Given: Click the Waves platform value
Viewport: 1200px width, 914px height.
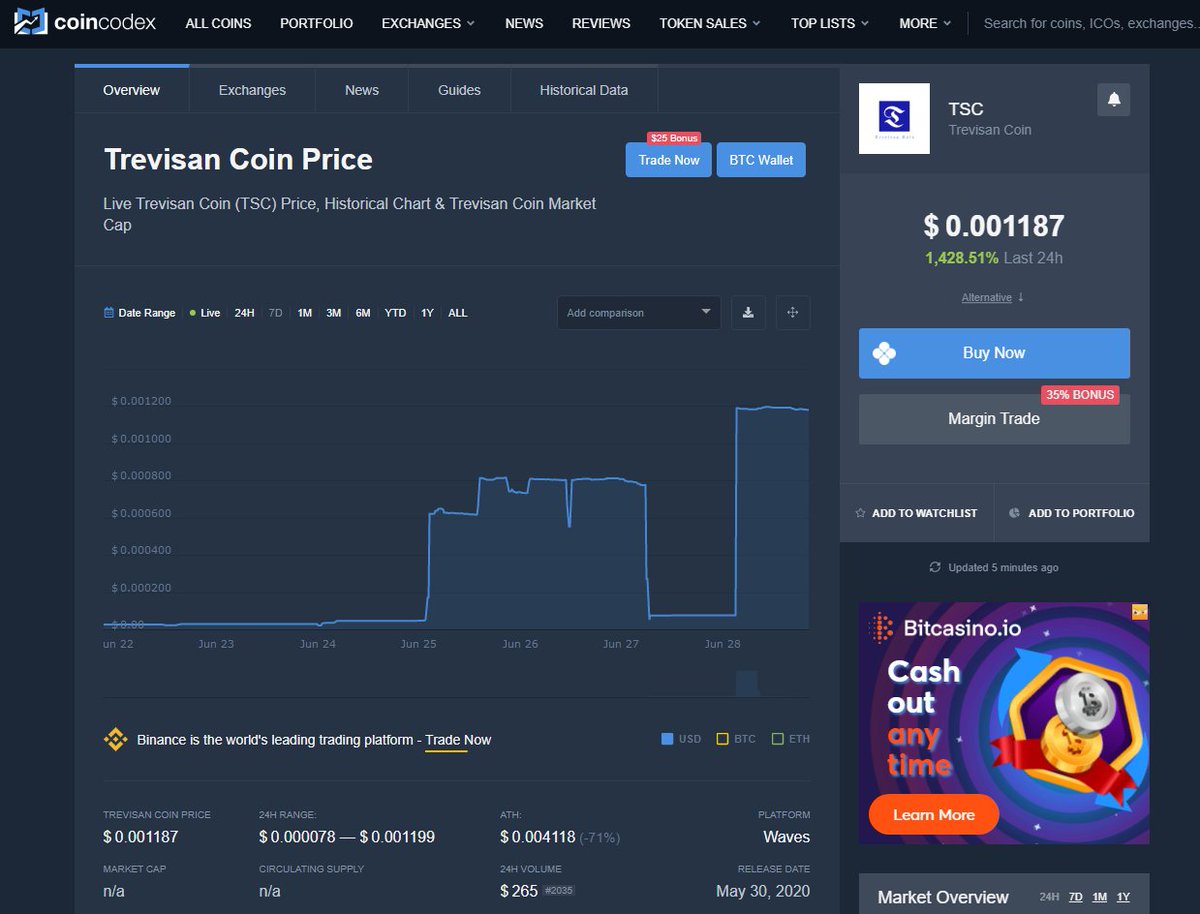Looking at the screenshot, I should click(786, 837).
